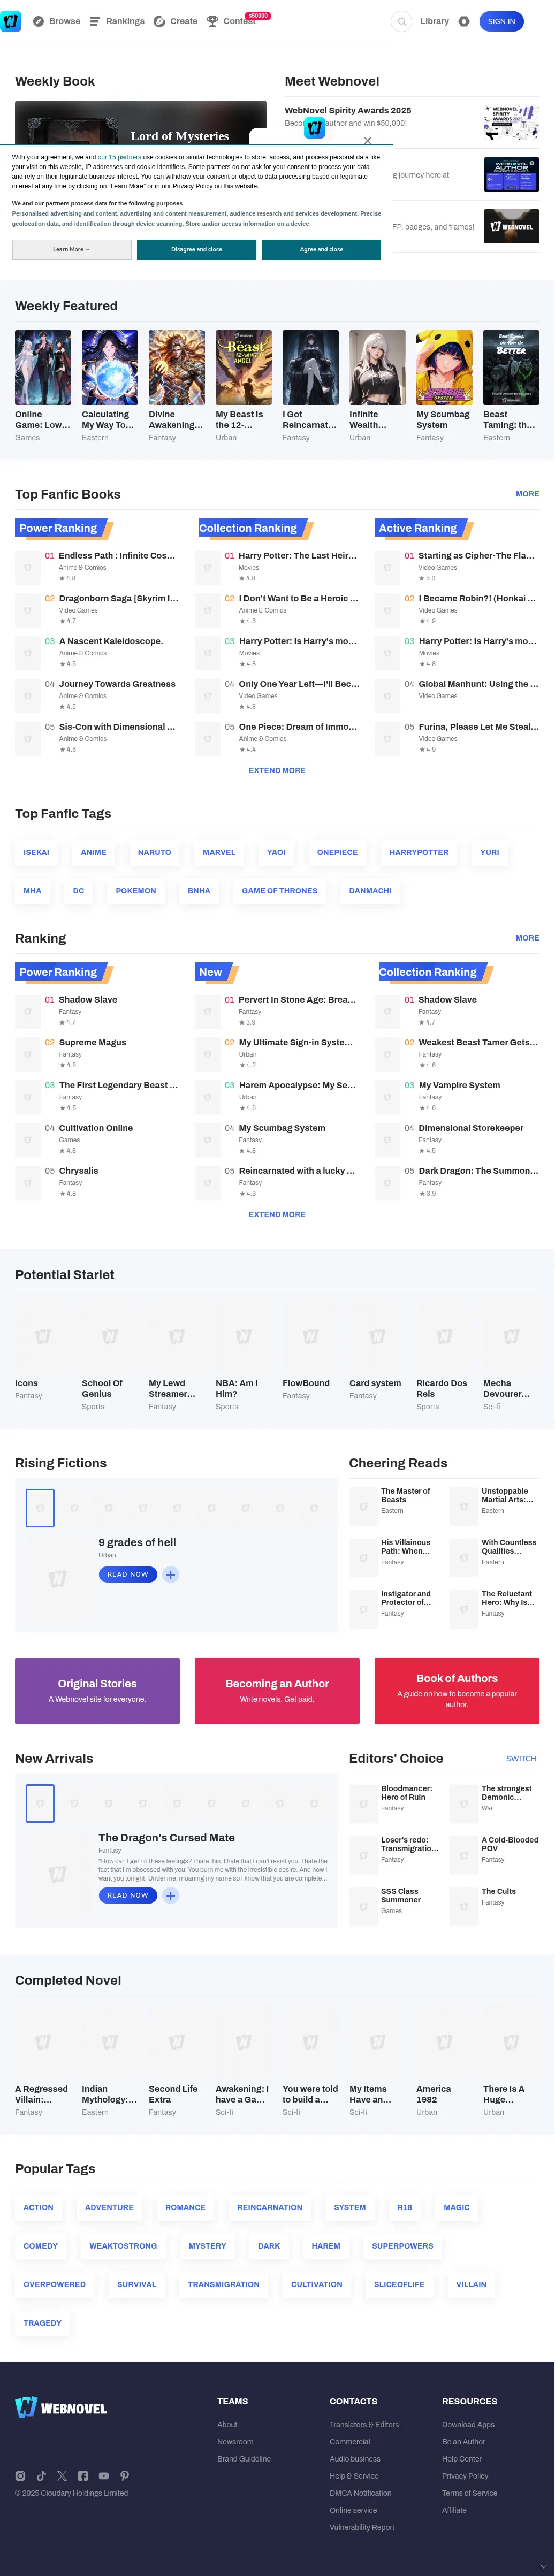Click the SIGN IN button
The image size is (555, 2576).
tap(501, 21)
